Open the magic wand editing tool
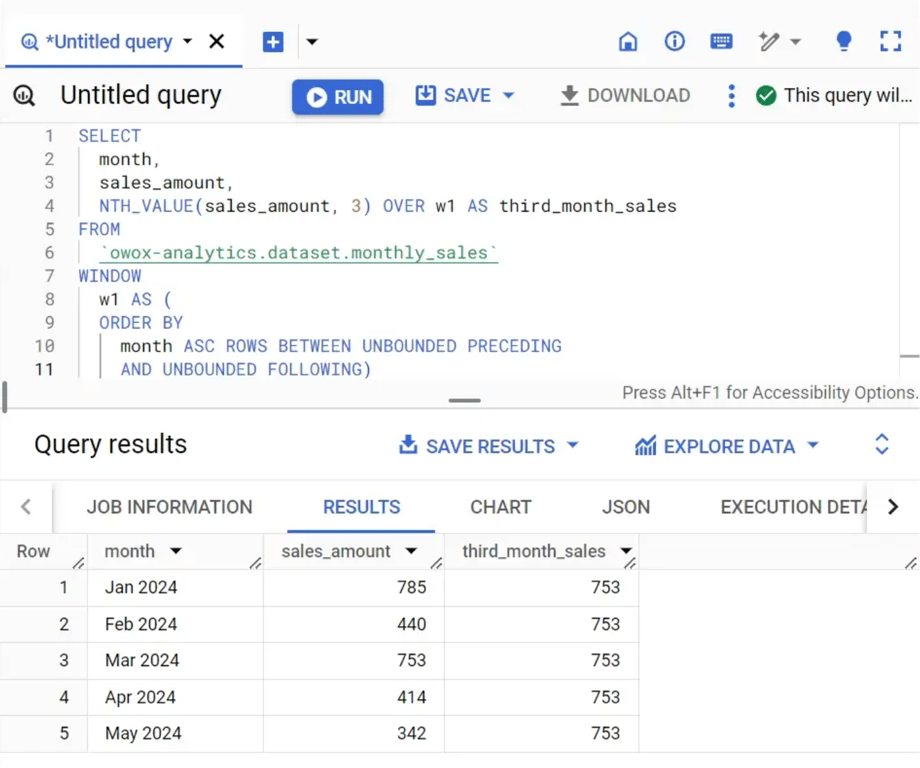 tap(769, 42)
